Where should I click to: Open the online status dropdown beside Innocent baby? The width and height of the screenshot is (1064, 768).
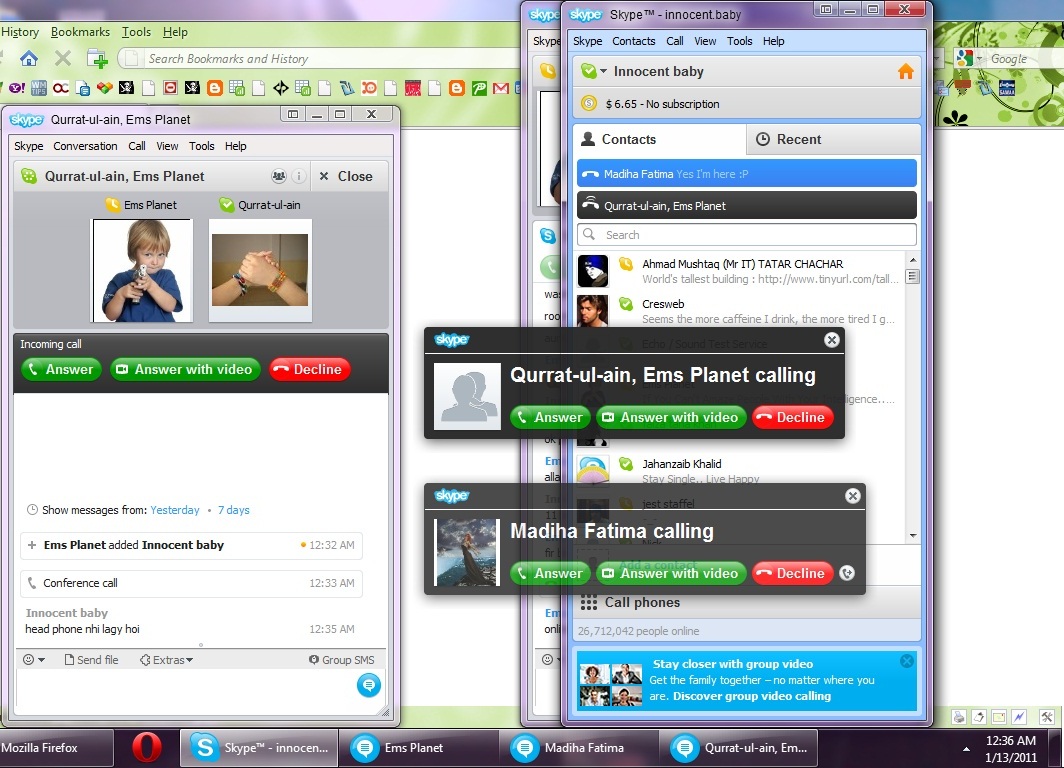pos(596,72)
